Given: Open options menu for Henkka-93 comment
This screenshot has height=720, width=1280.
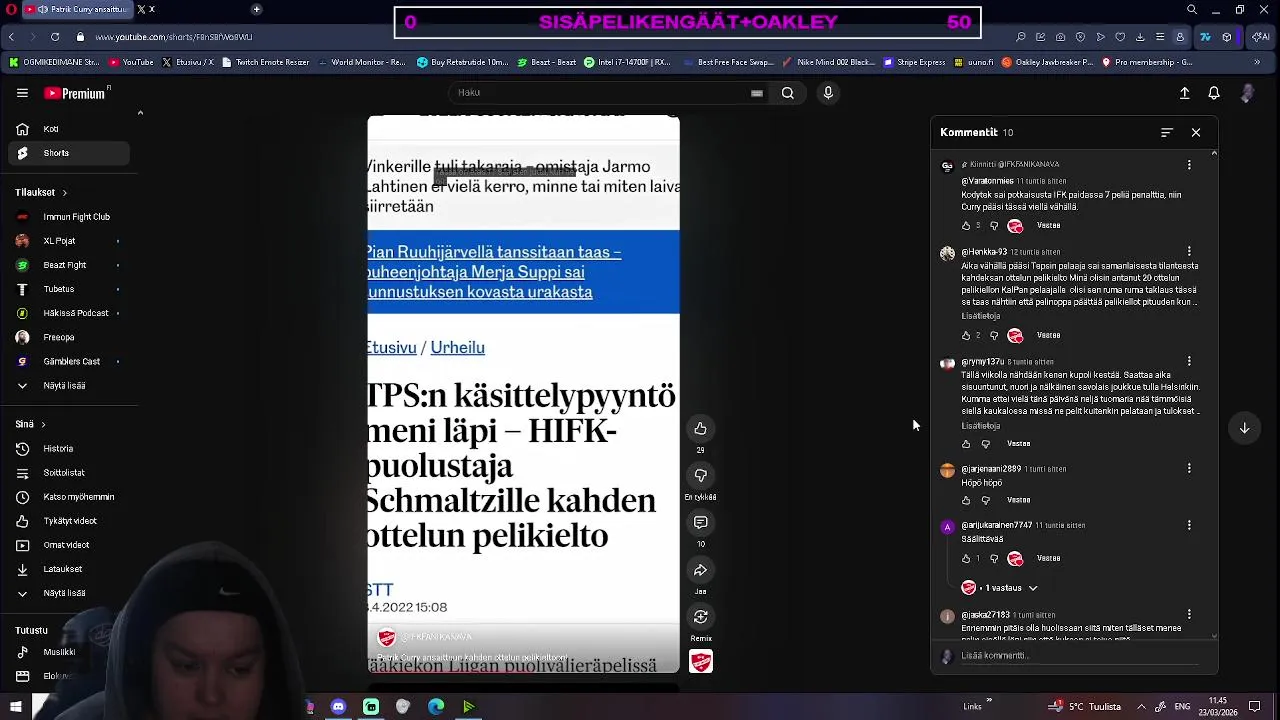Looking at the screenshot, I should (x=1189, y=251).
